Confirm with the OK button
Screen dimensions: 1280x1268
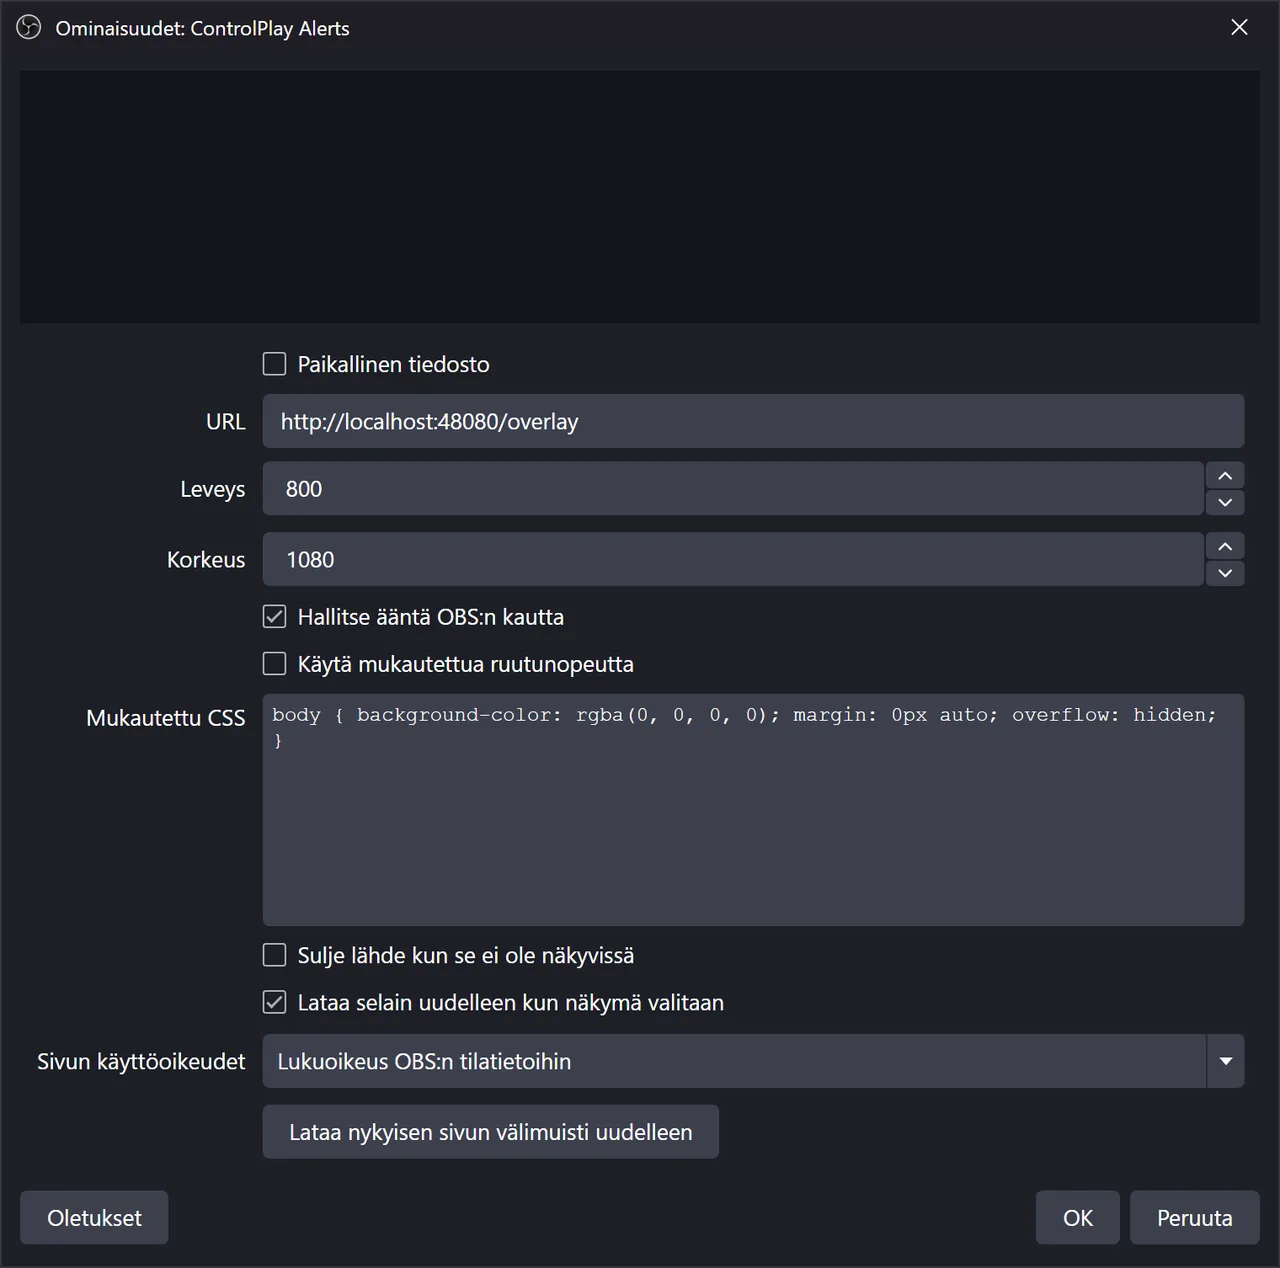click(1078, 1218)
